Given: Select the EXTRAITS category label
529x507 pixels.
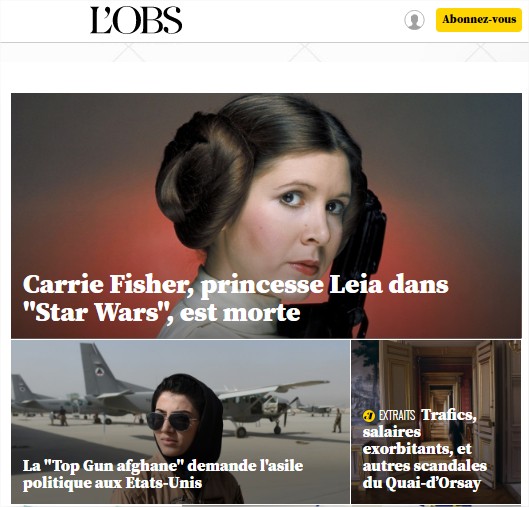Looking at the screenshot, I should 397,416.
